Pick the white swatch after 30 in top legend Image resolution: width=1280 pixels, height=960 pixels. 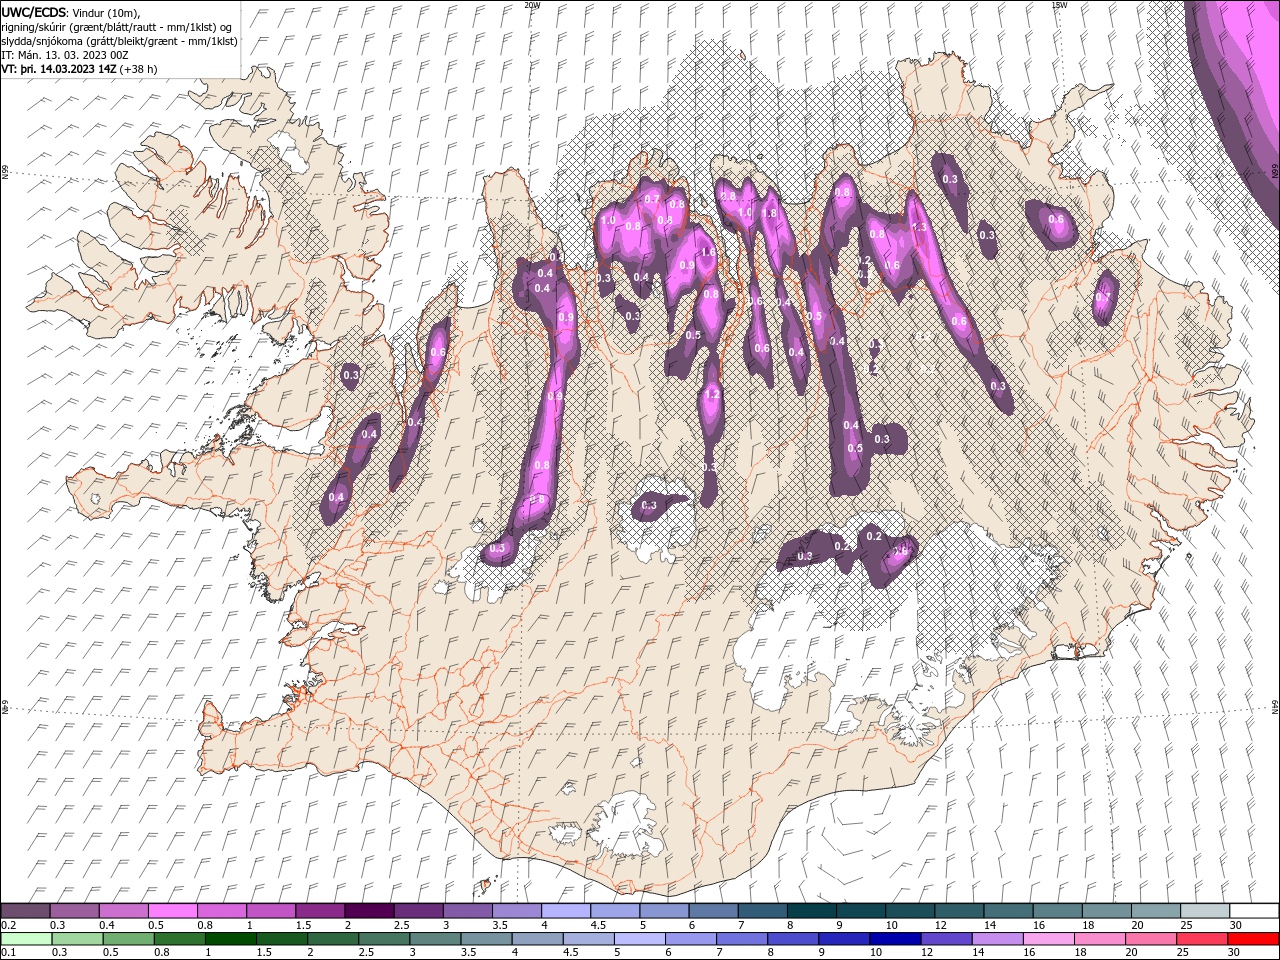[1255, 910]
